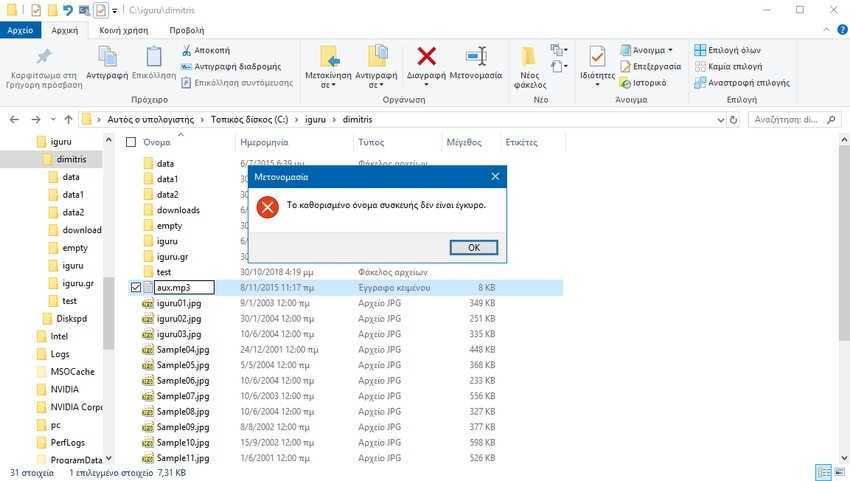Open the Άνοιγμα dropdown arrow
Image resolution: width=850 pixels, height=481 pixels.
[x=670, y=50]
